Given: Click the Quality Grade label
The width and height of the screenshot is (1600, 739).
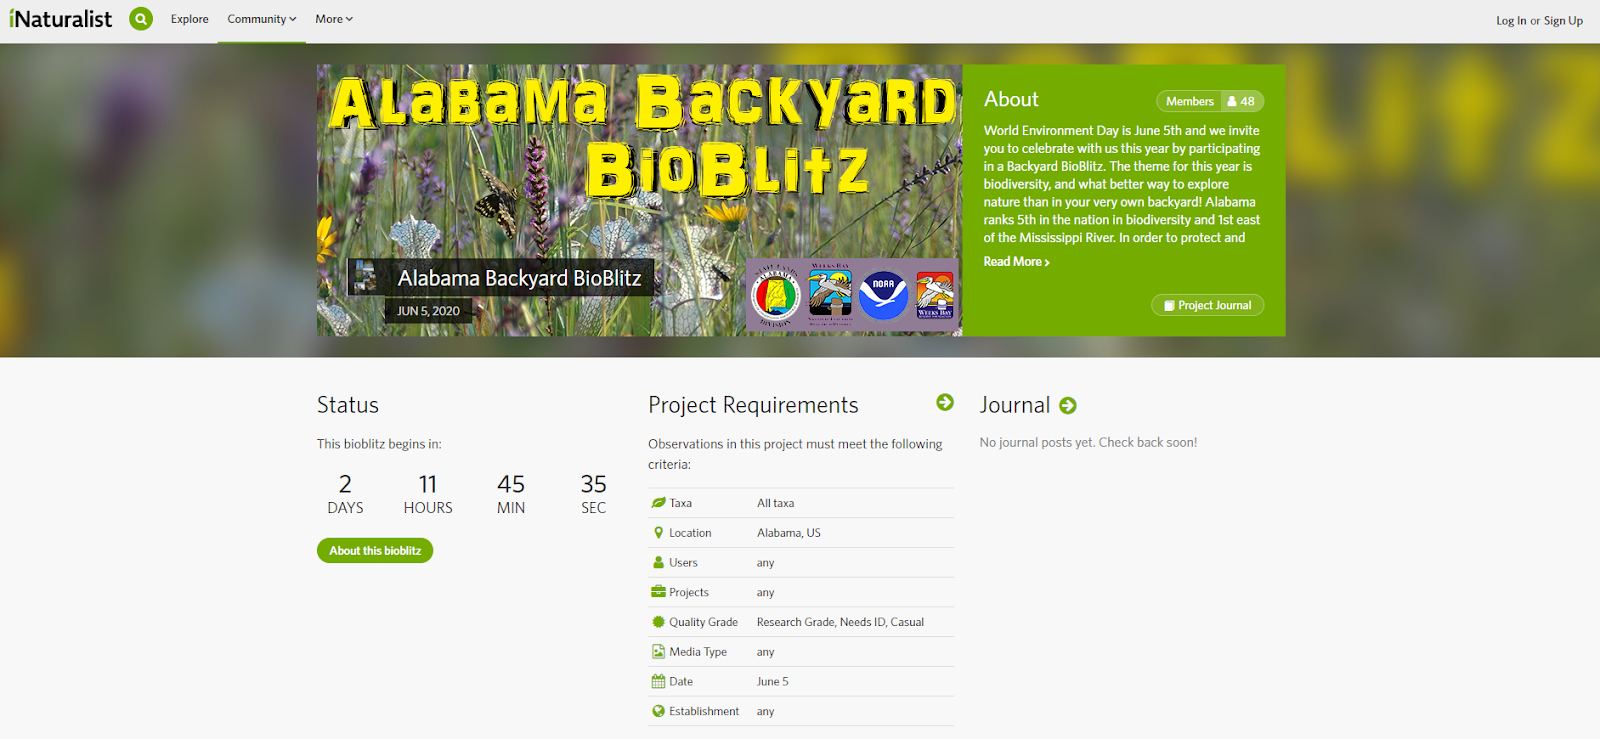Looking at the screenshot, I should pos(704,622).
